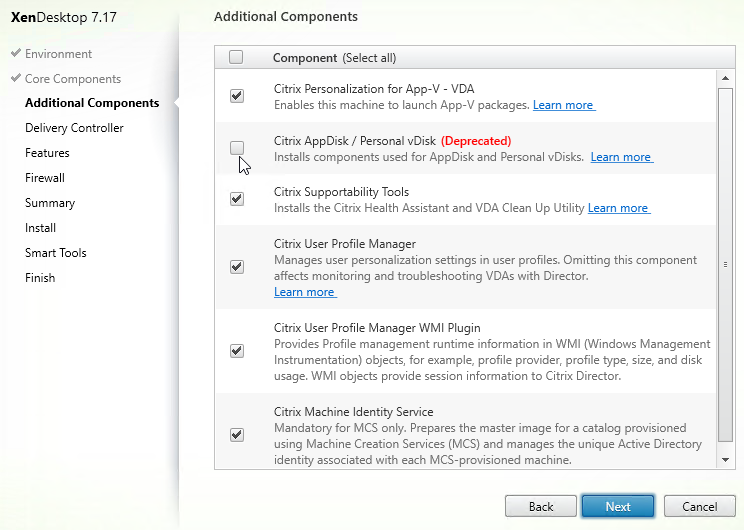Select the Delivery Controller step
744x530 pixels.
click(x=74, y=128)
